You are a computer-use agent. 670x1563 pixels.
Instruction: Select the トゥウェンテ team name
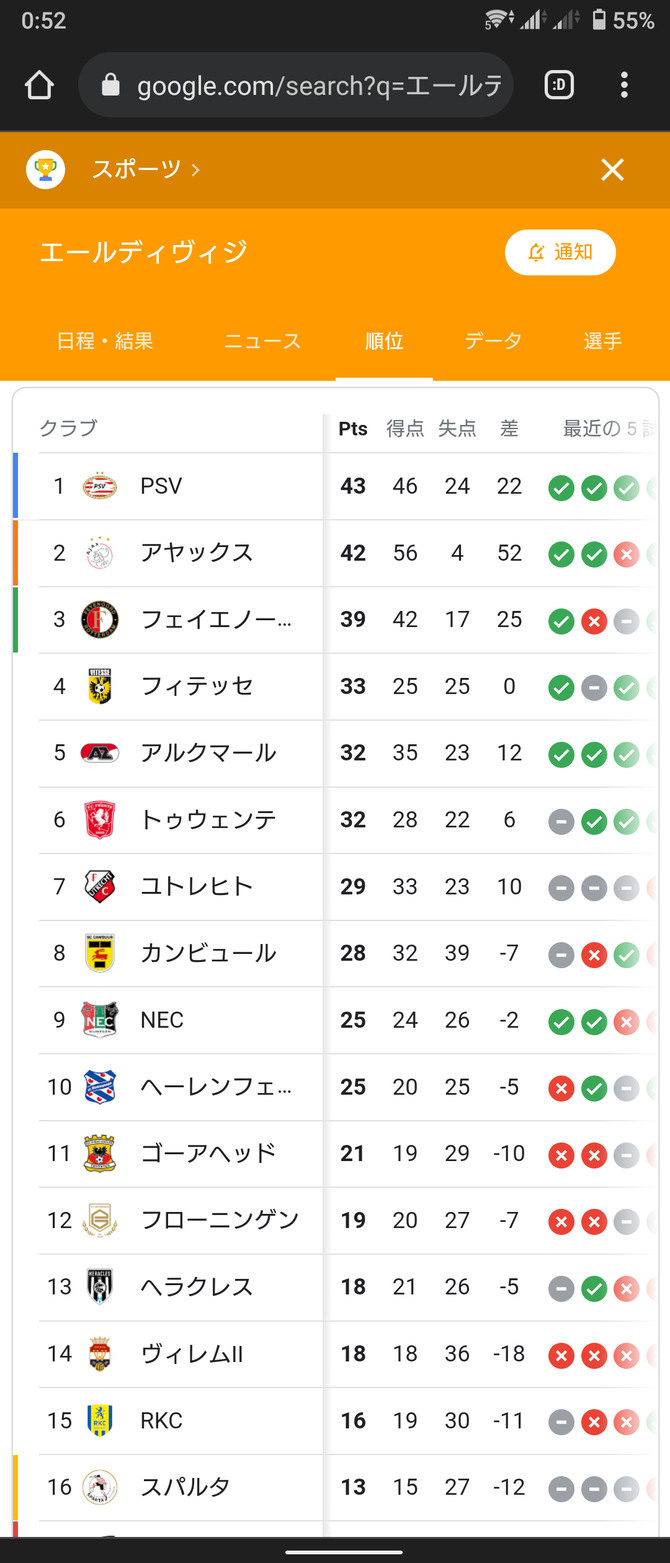tap(208, 820)
